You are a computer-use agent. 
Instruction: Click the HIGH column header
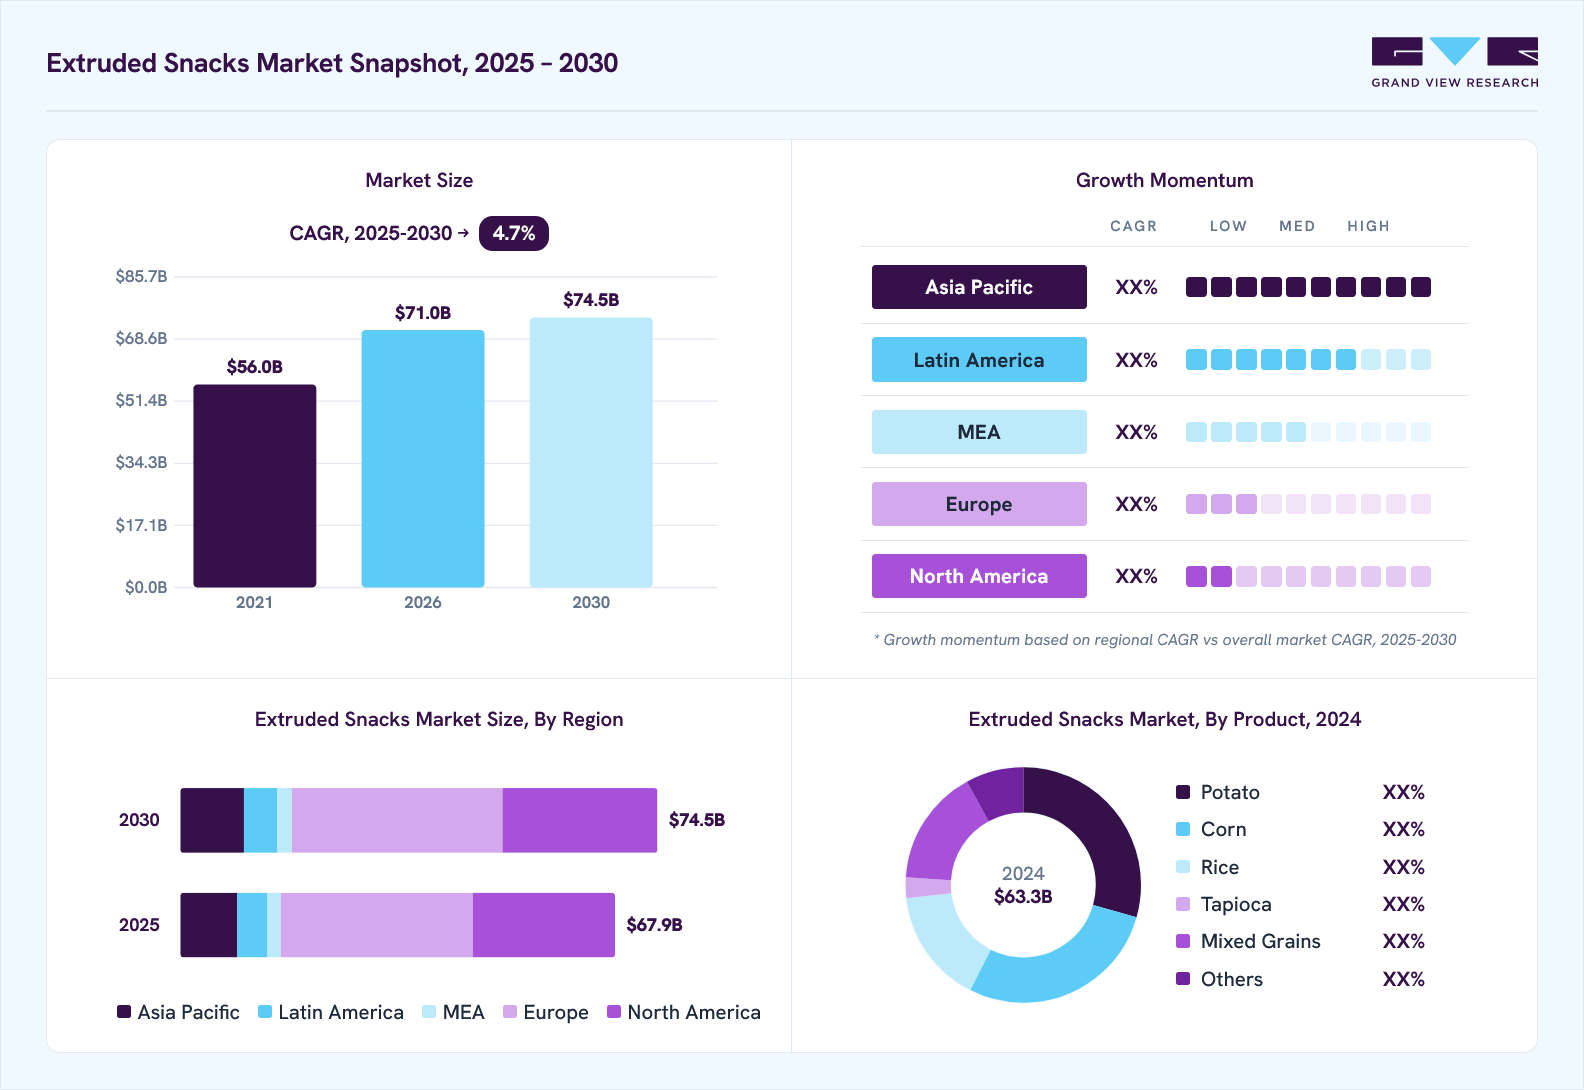(x=1368, y=226)
